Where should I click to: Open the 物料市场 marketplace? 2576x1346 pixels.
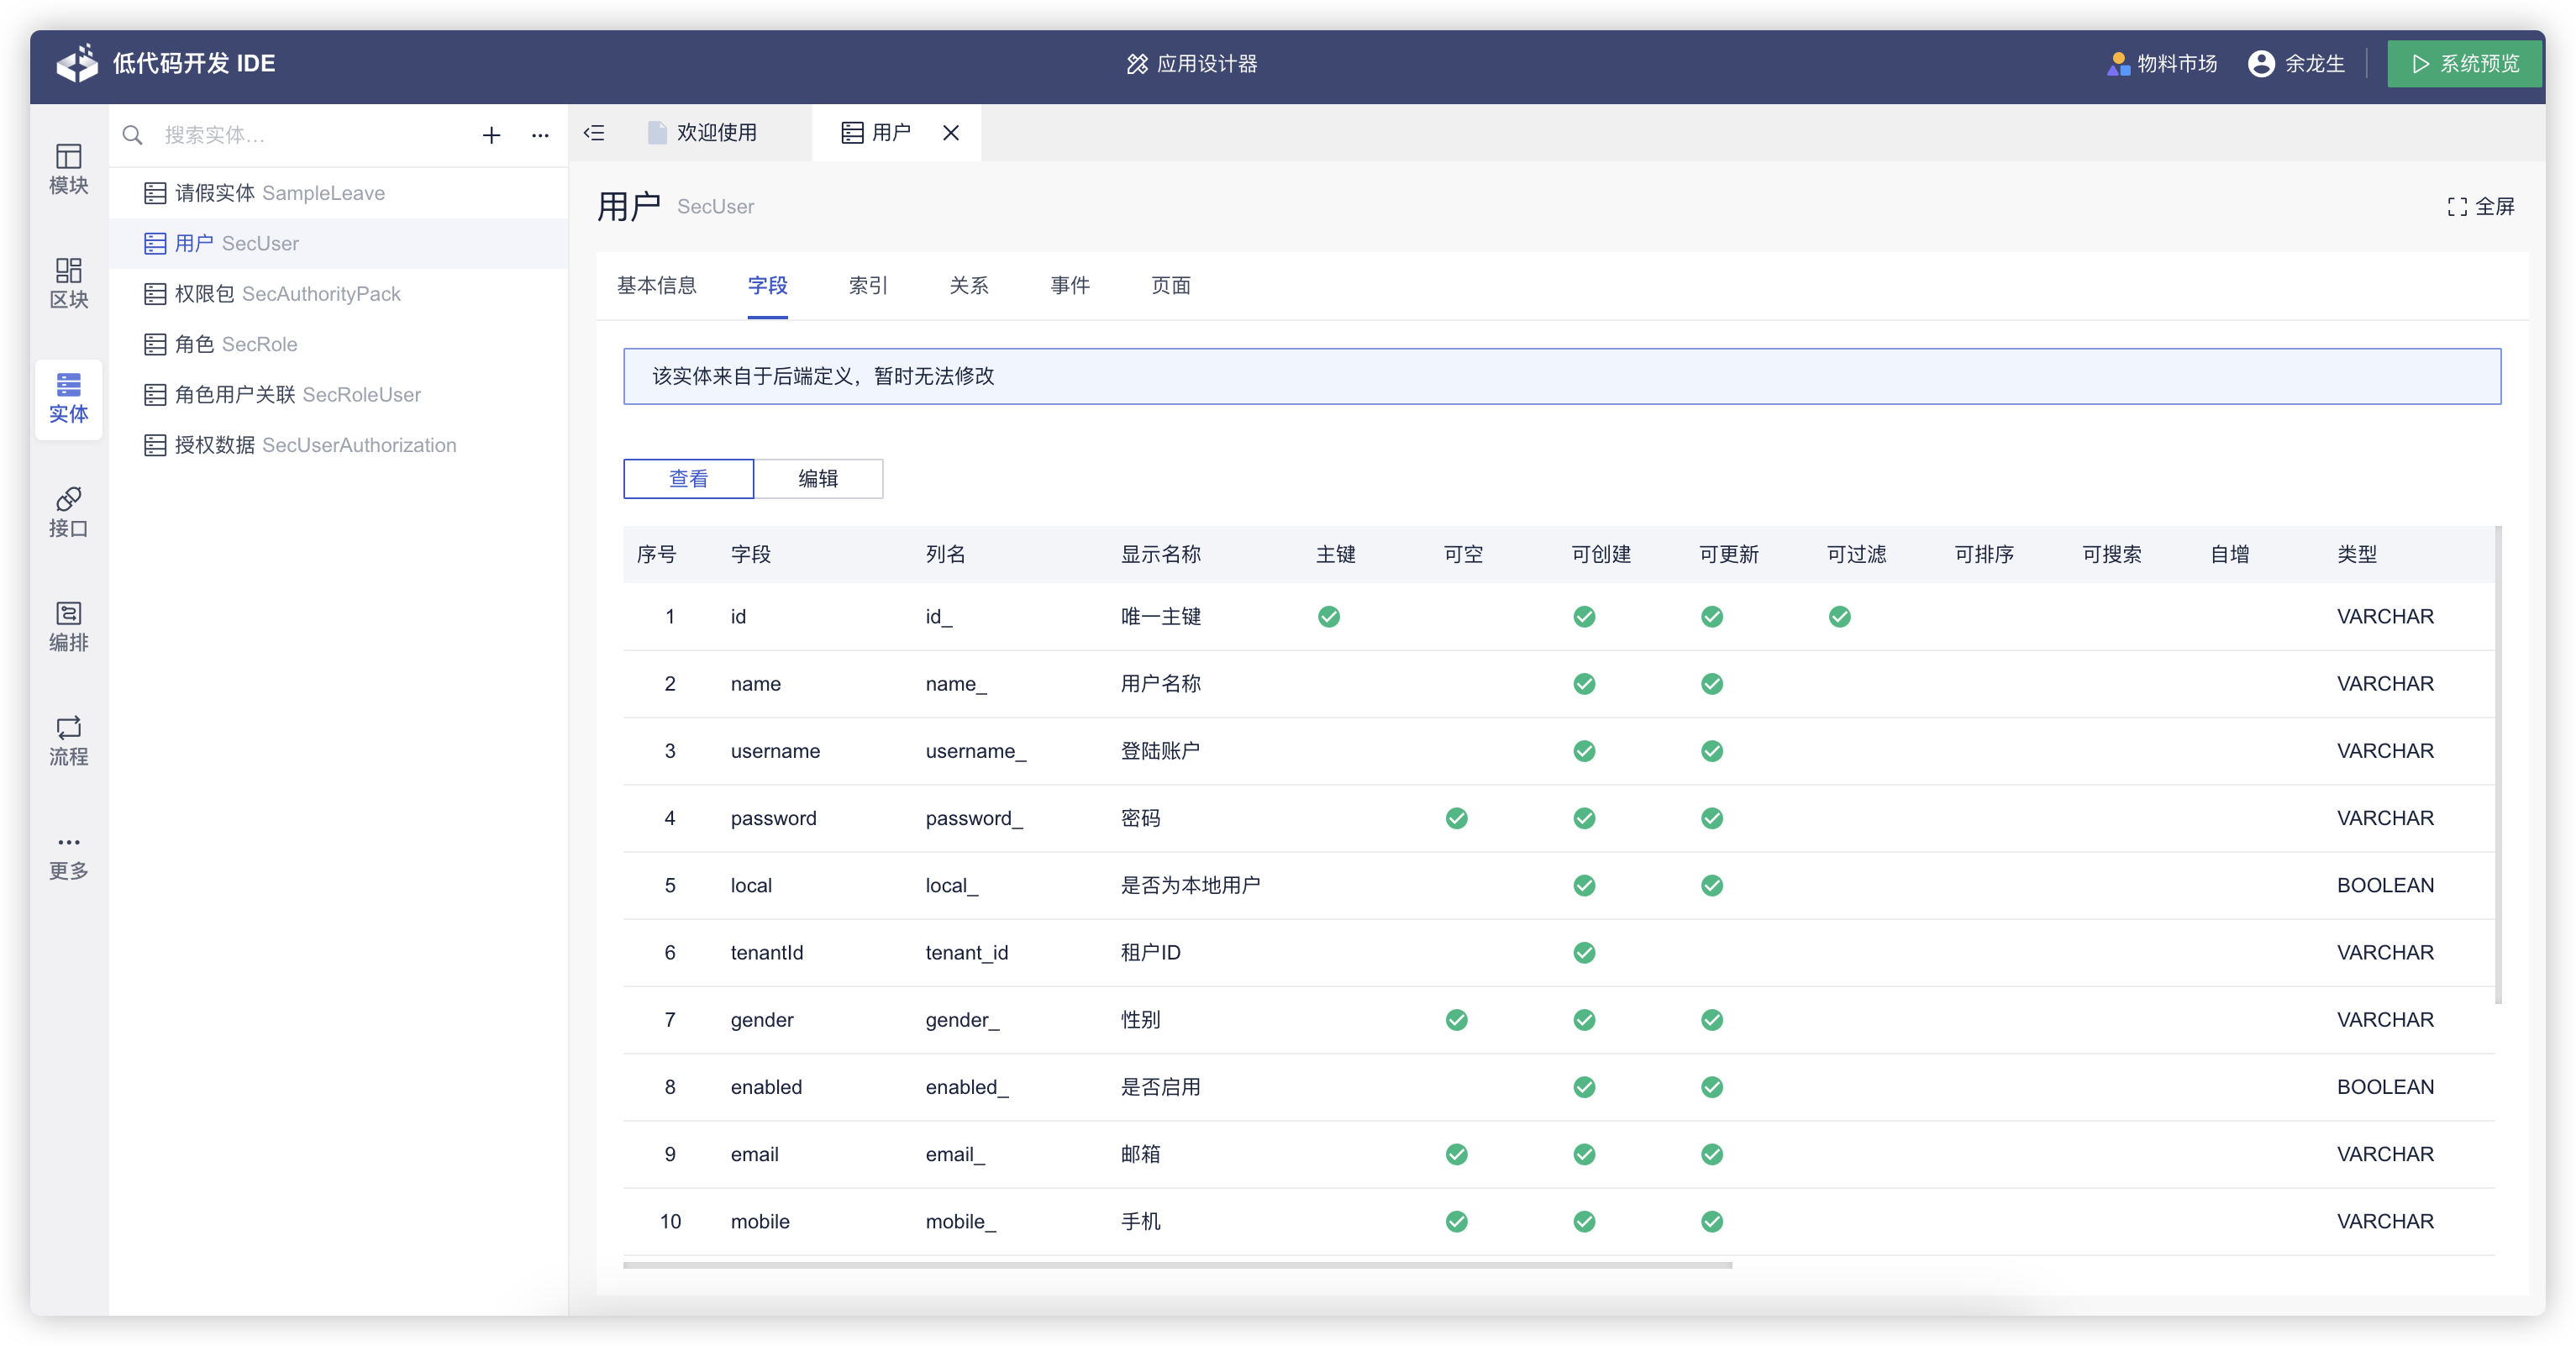click(x=2162, y=64)
